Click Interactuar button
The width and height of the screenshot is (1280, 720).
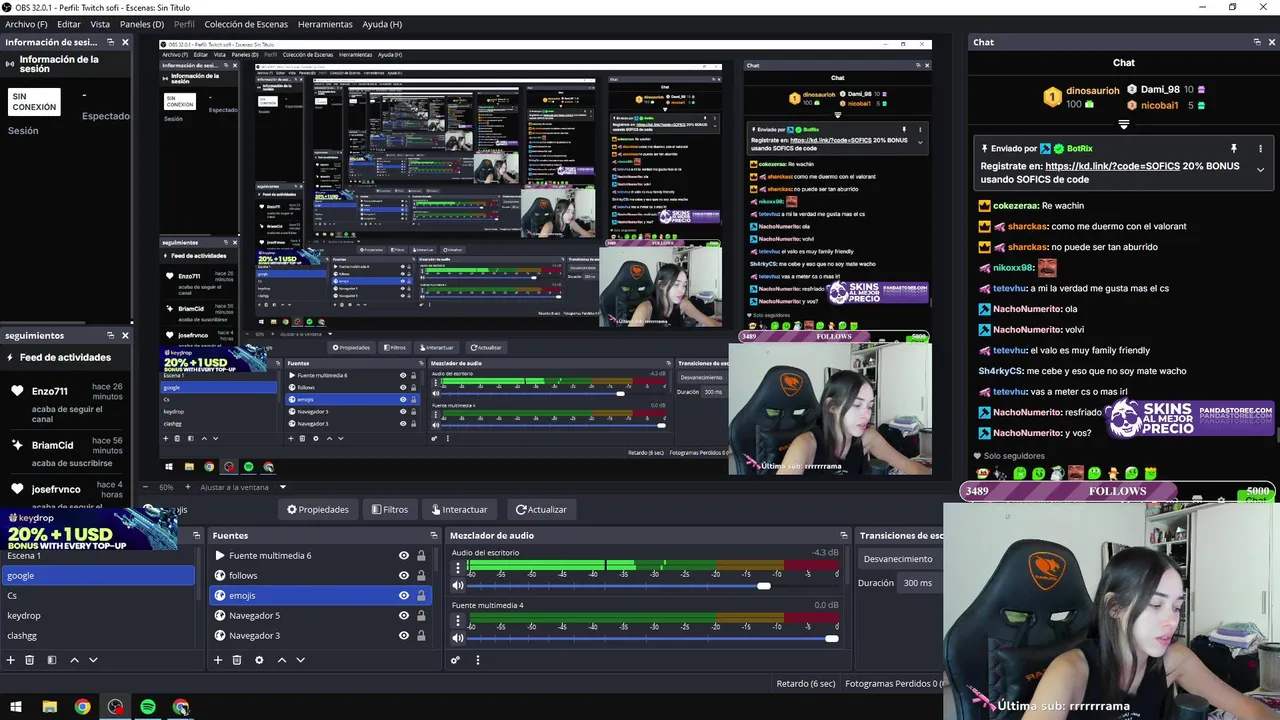point(460,510)
